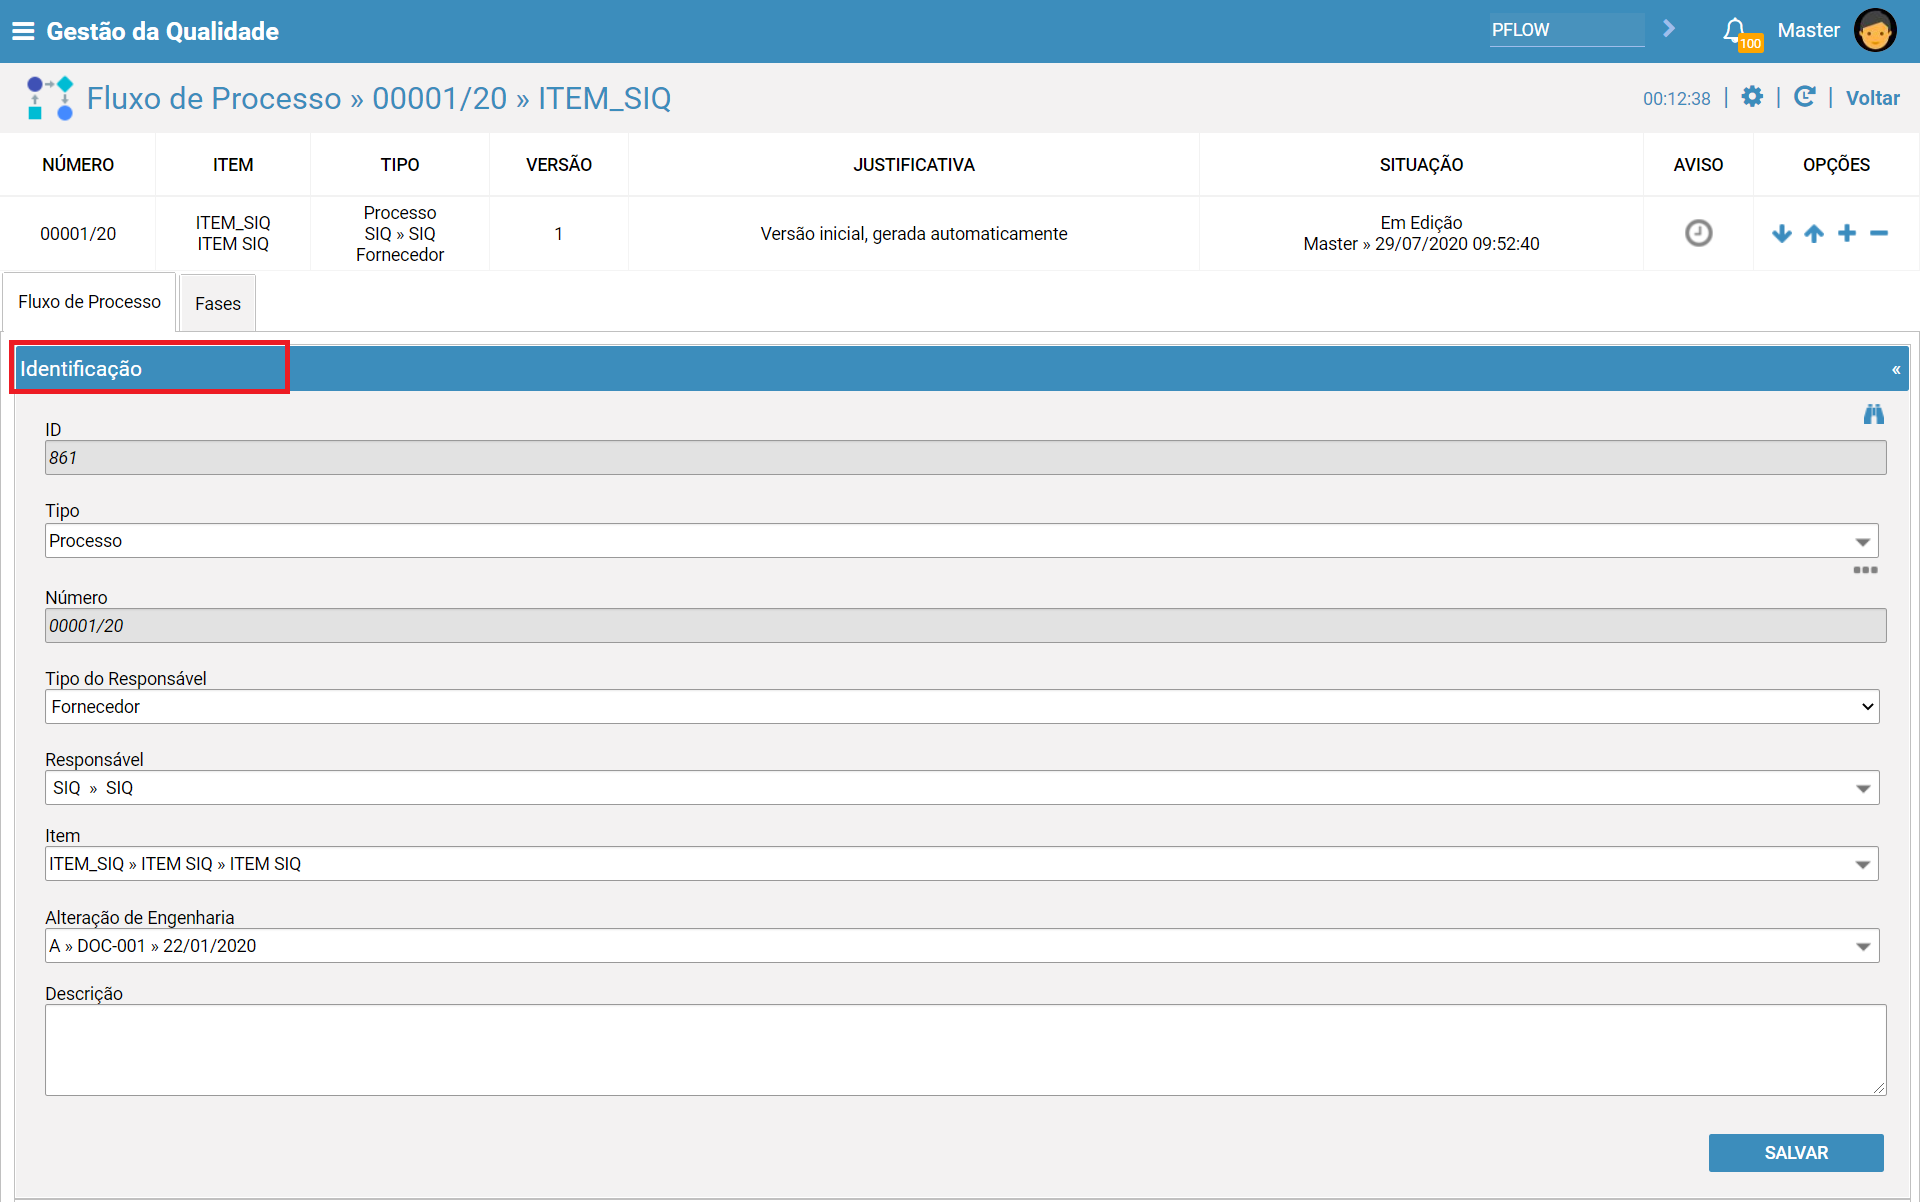Collapse the Identificação panel chevron
The height and width of the screenshot is (1202, 1920).
pyautogui.click(x=1896, y=370)
